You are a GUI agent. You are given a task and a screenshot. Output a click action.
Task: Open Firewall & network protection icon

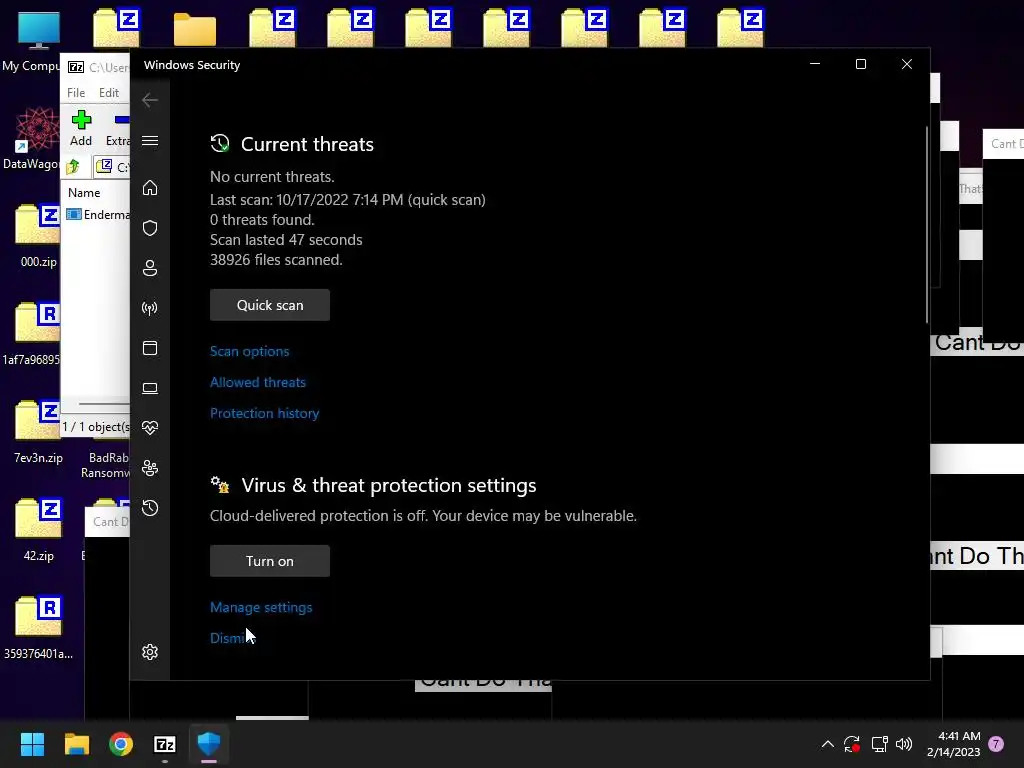pyautogui.click(x=150, y=308)
